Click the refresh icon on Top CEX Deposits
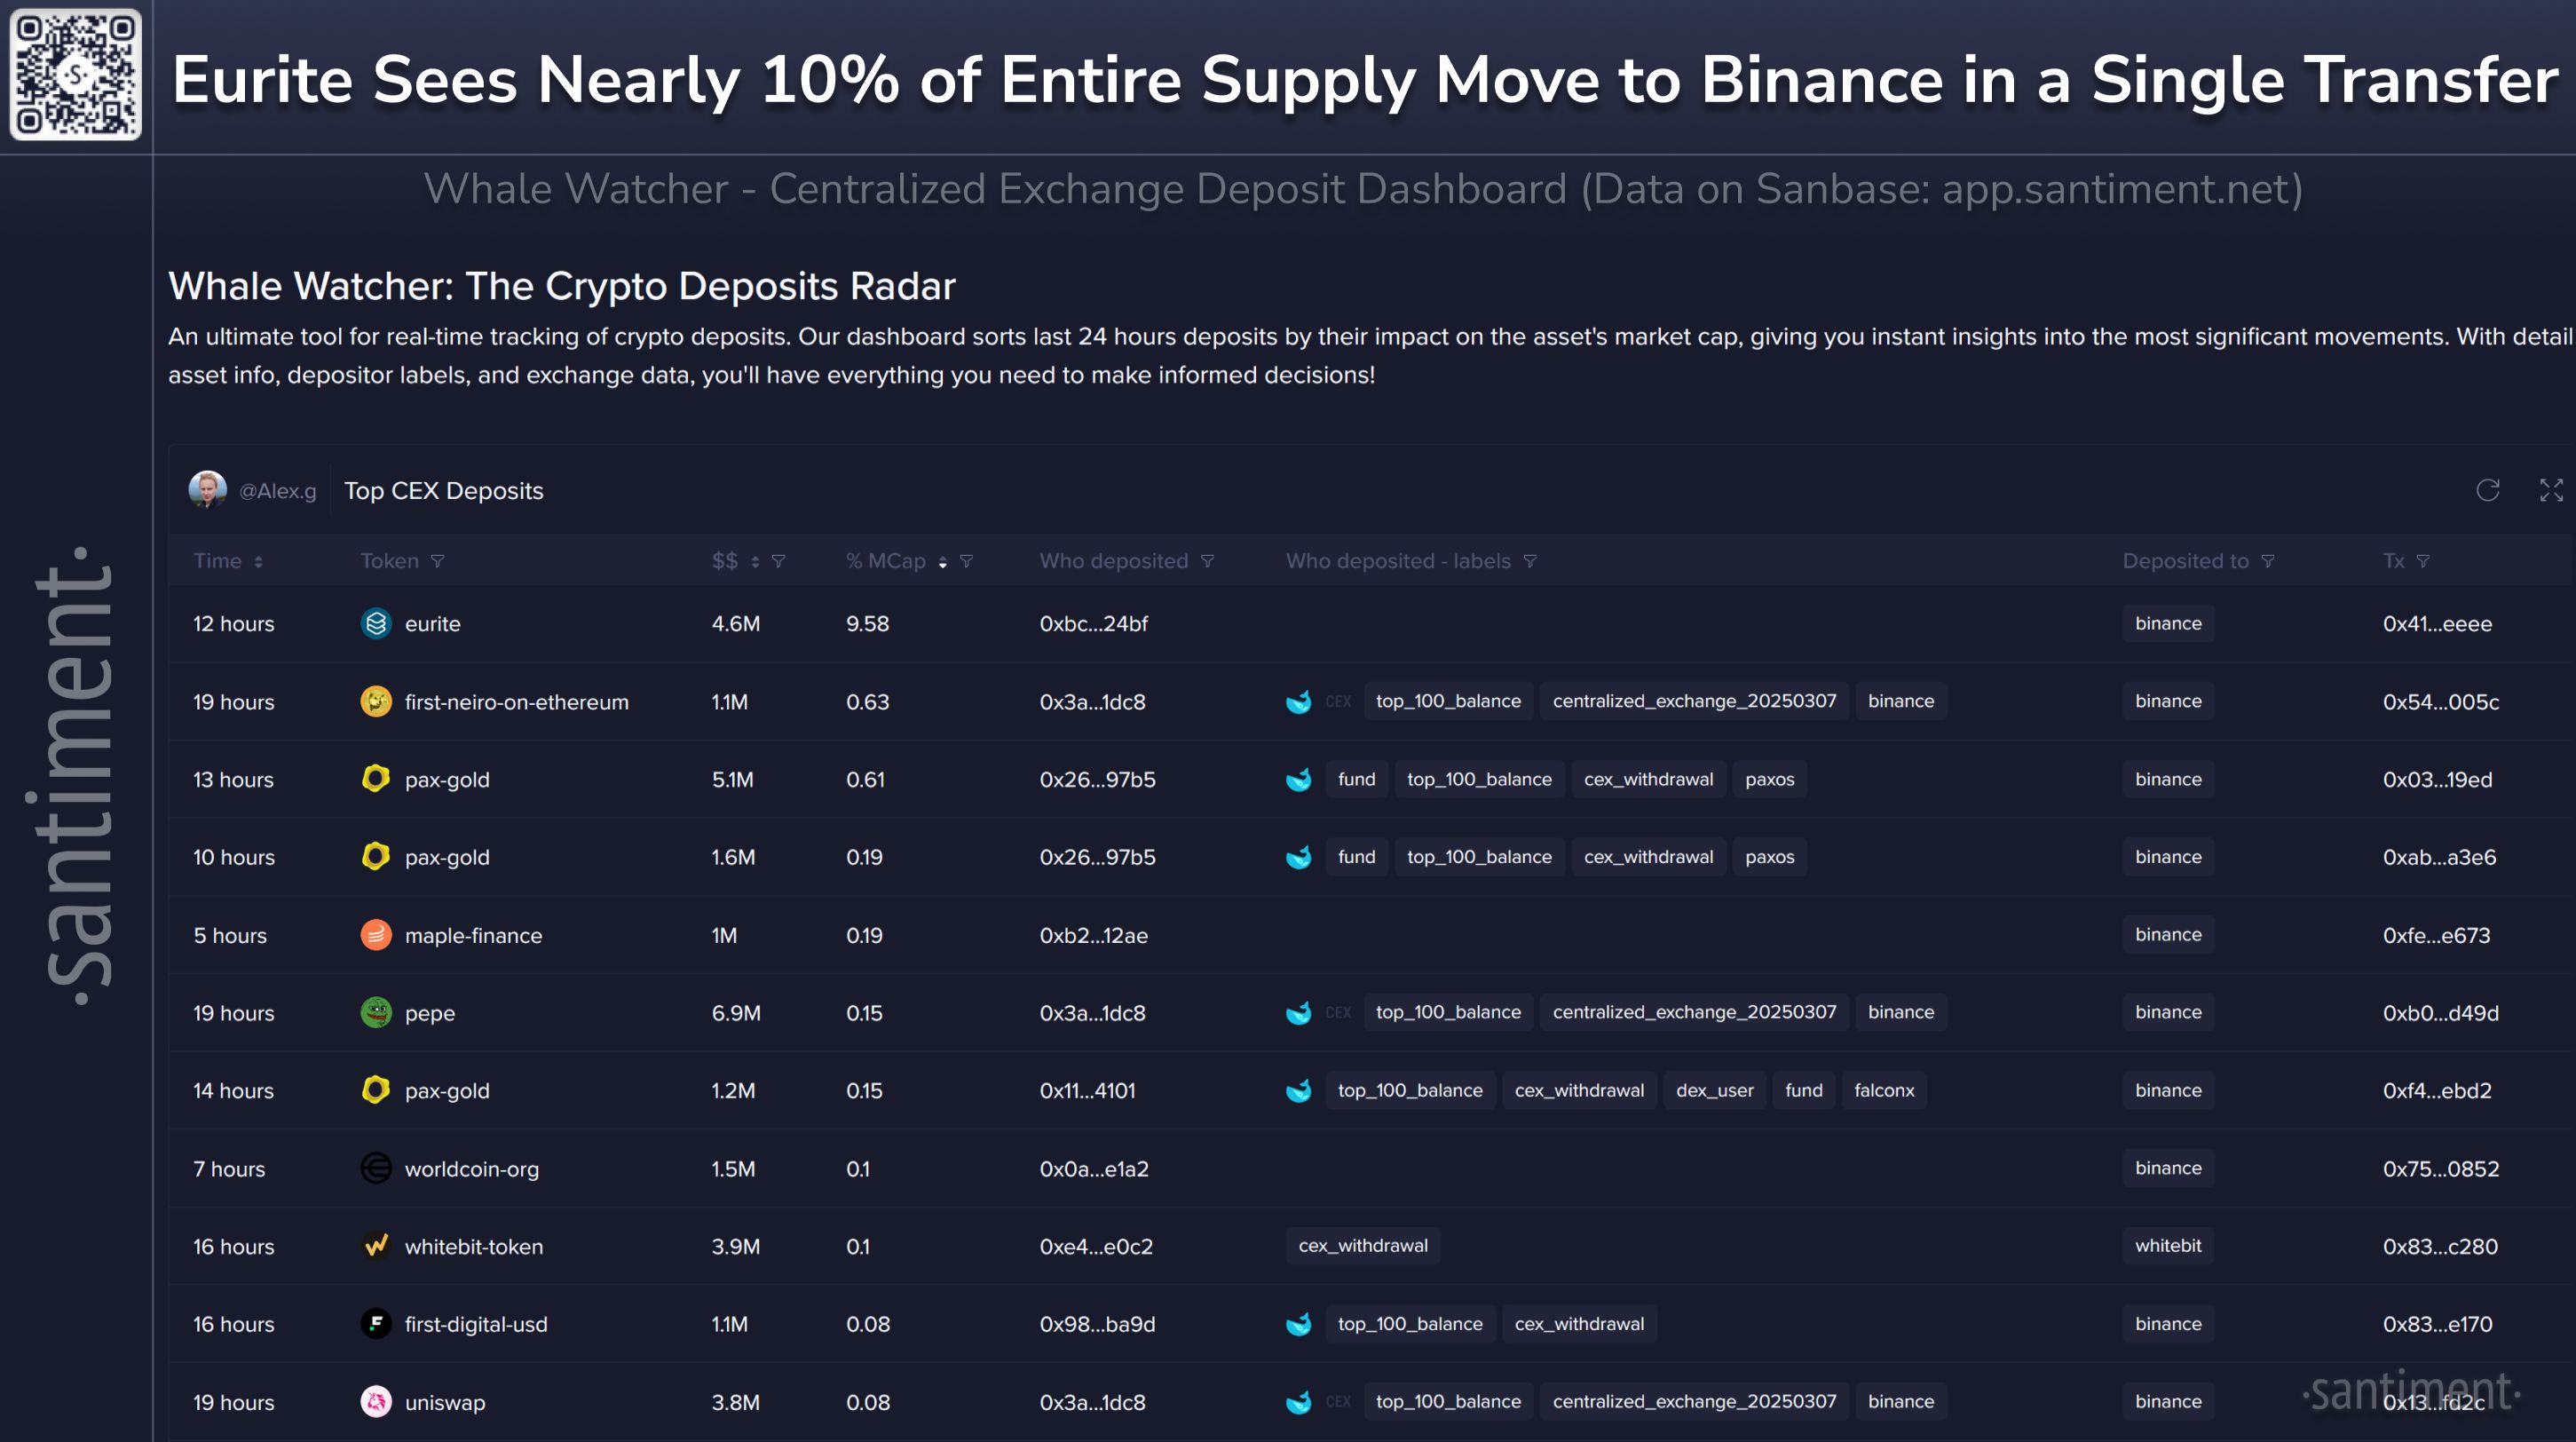 (2487, 490)
